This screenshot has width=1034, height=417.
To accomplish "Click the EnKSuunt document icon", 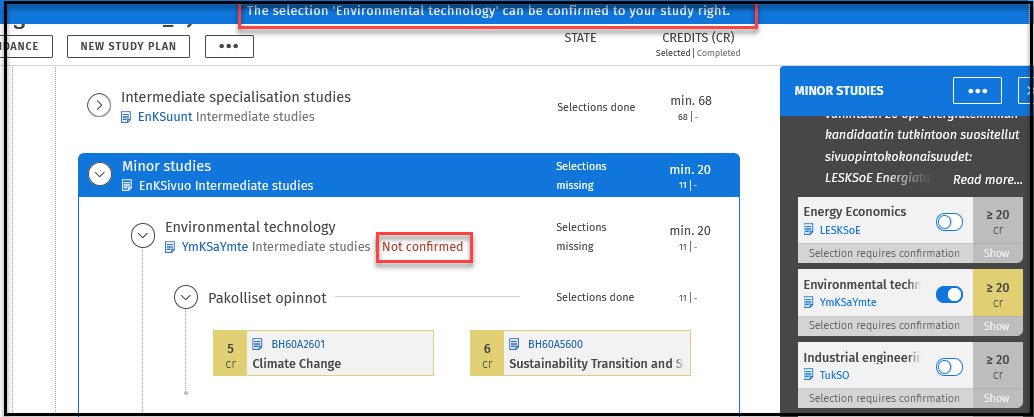I will (127, 117).
